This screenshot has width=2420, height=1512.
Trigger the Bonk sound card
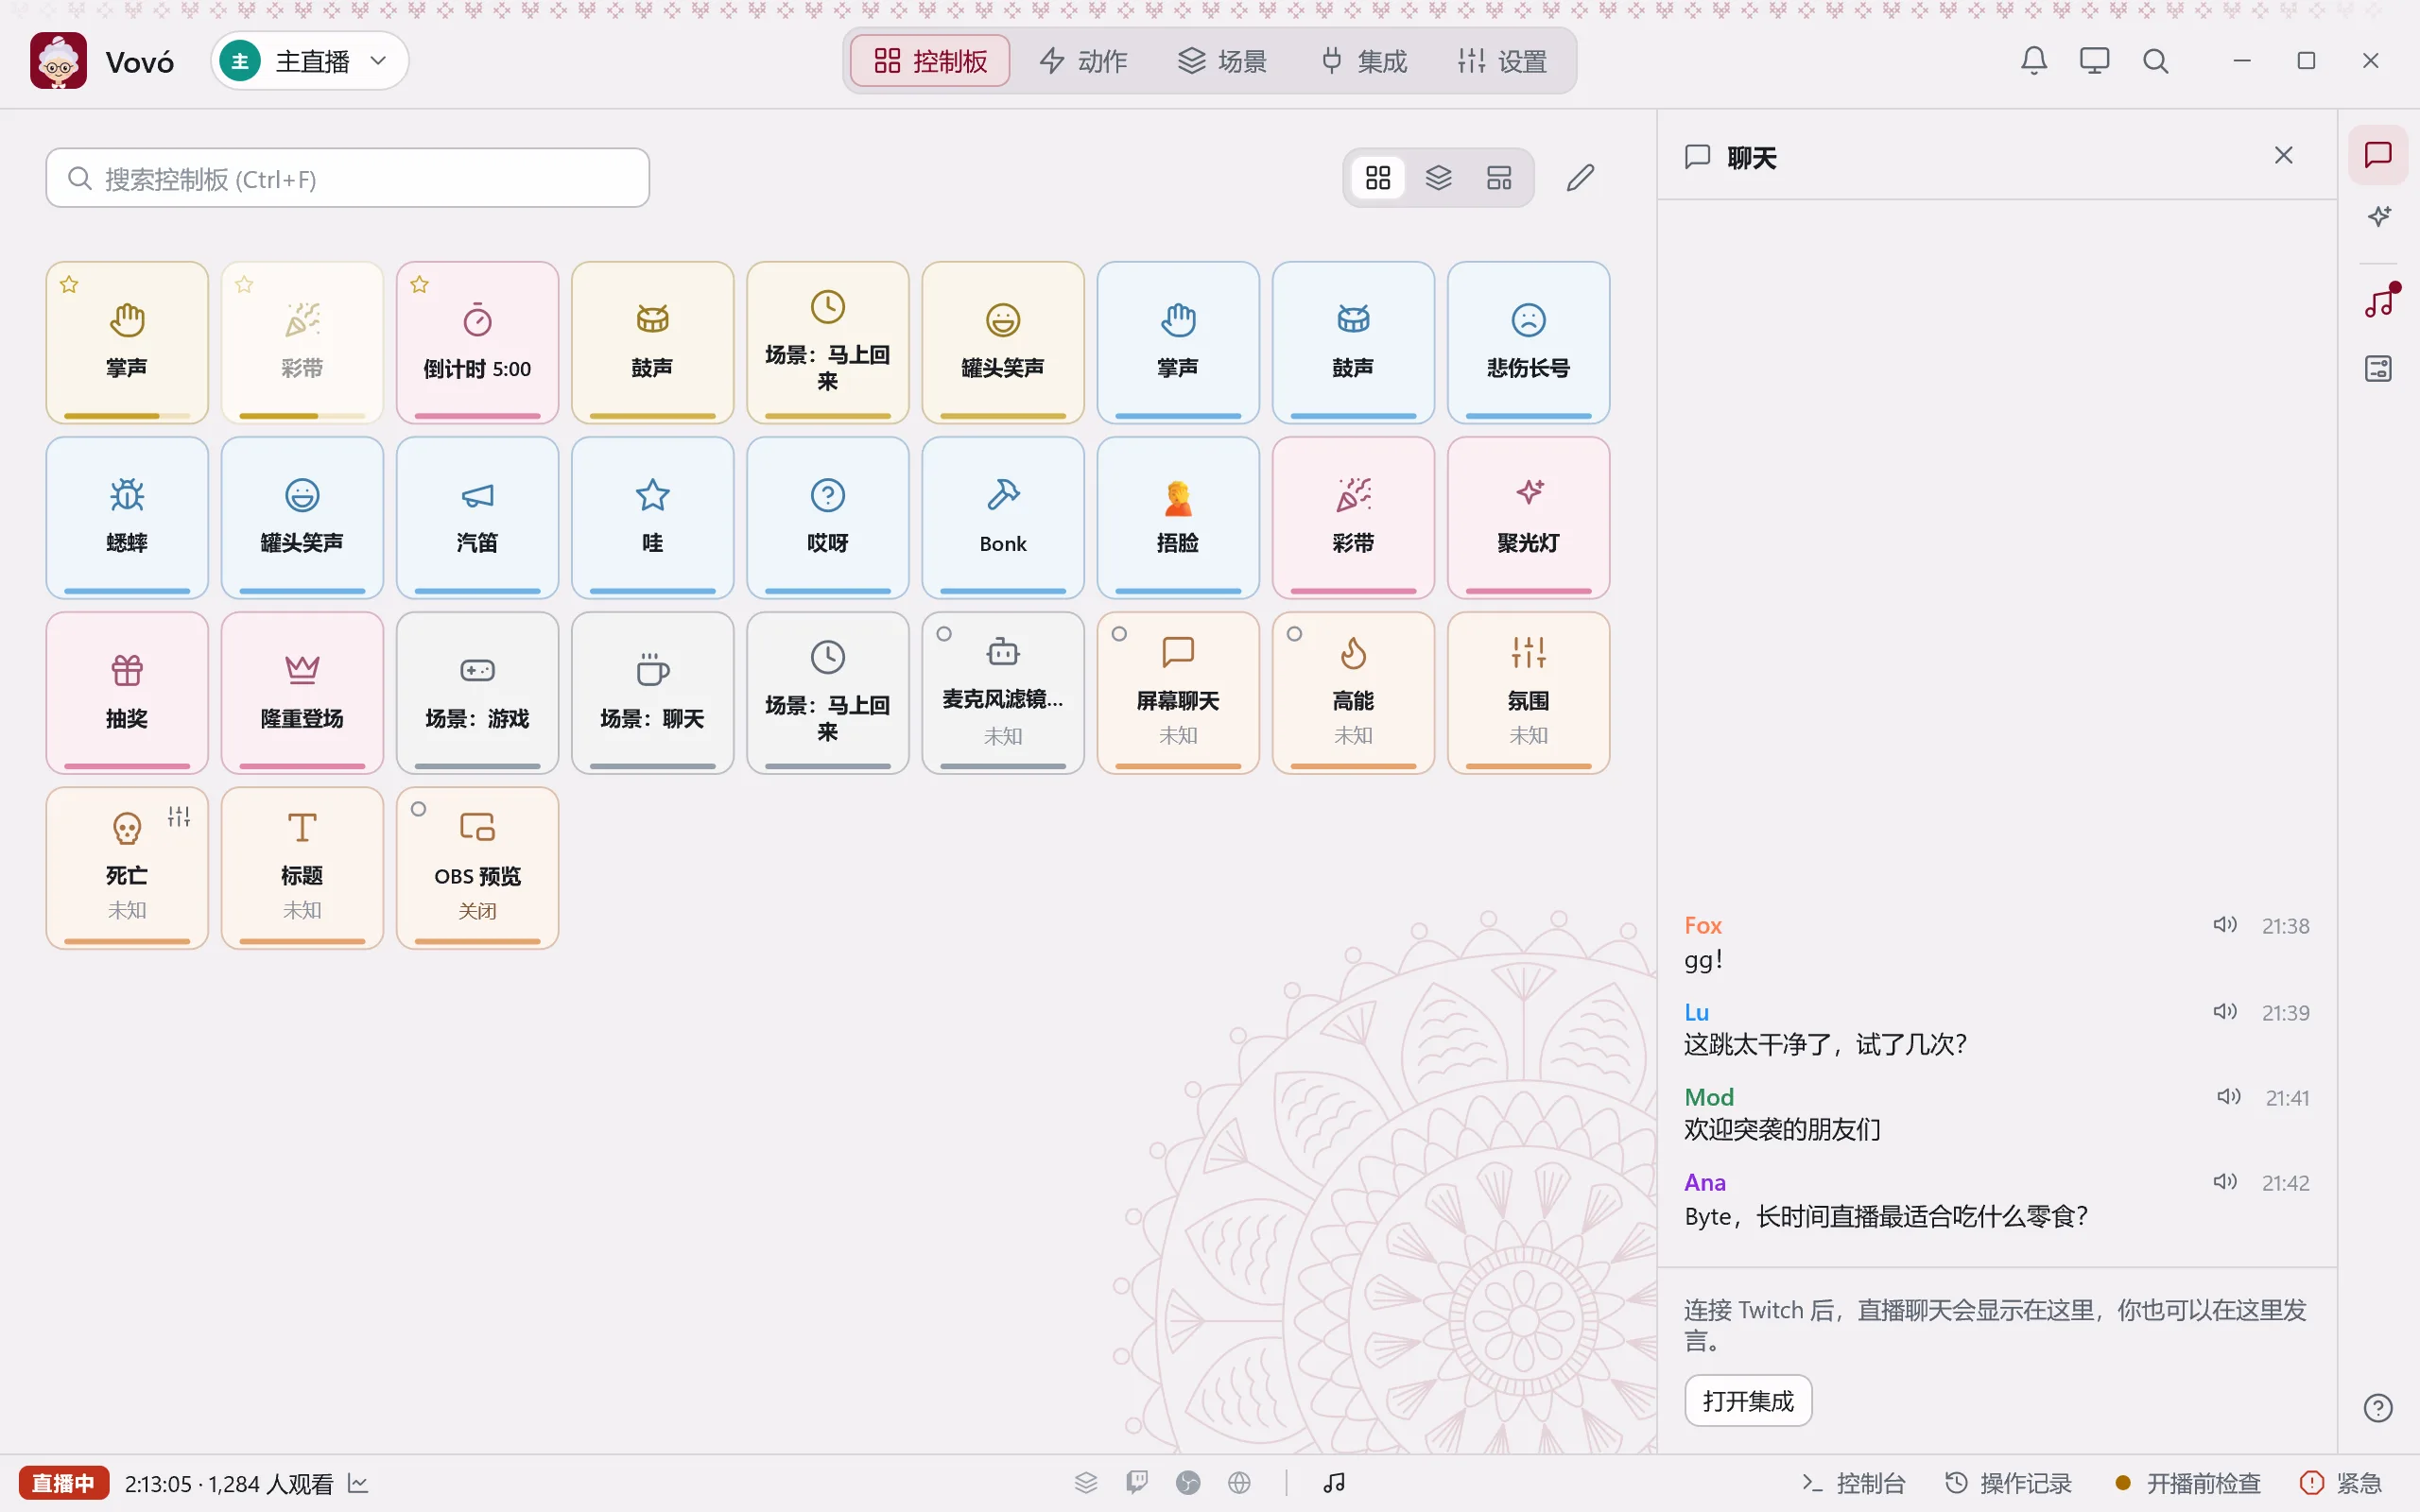pos(1003,517)
